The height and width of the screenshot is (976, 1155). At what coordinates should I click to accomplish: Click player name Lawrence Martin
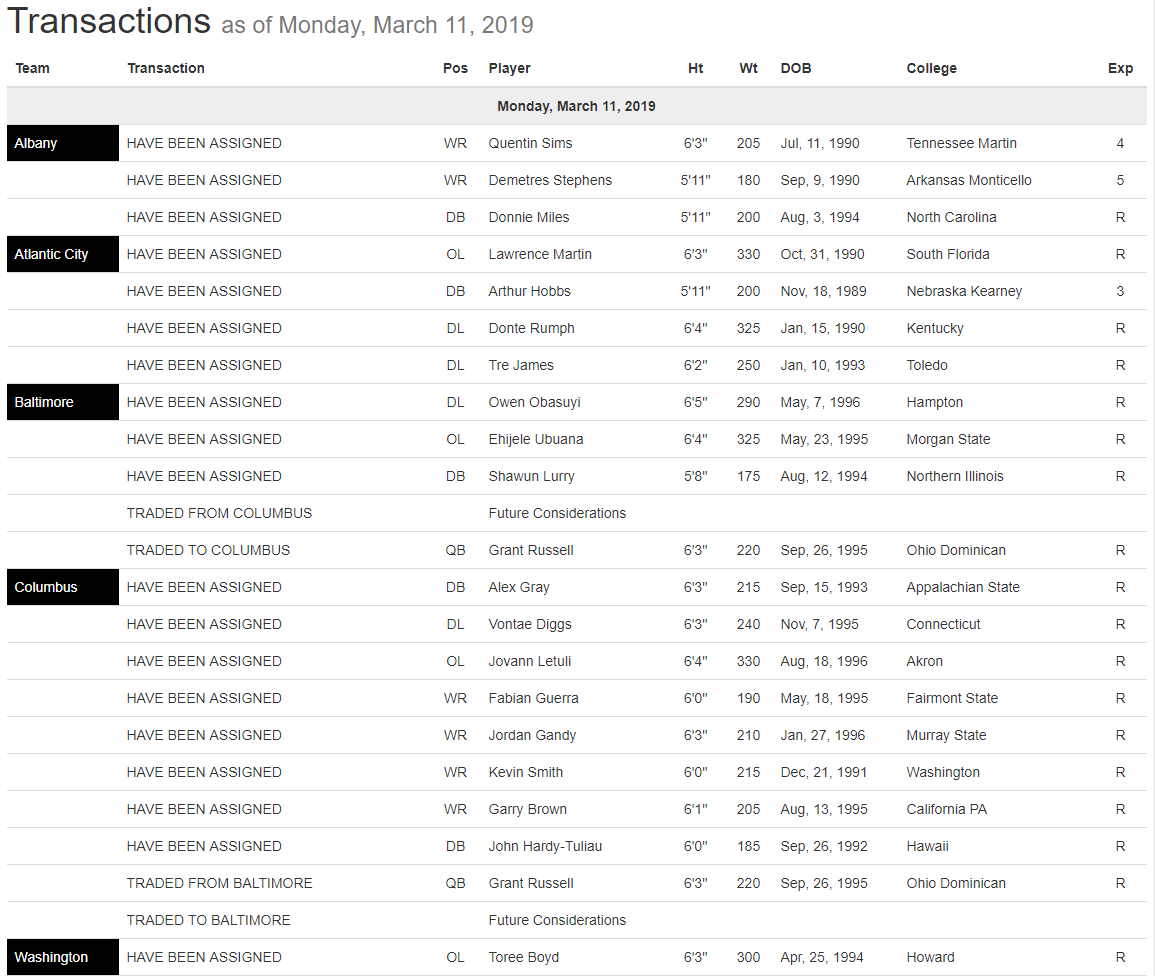click(x=540, y=254)
